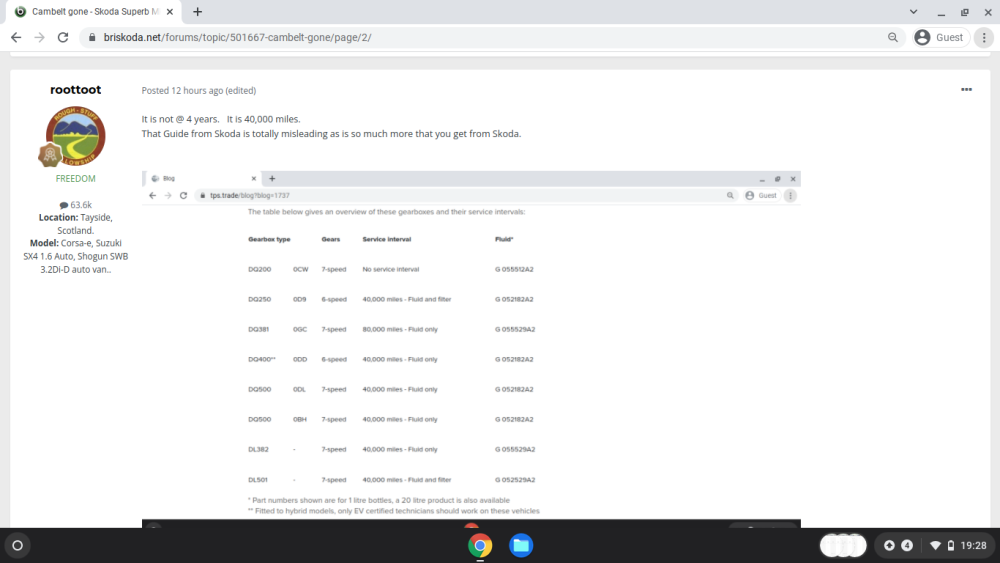Viewport: 1000px width, 563px height.
Task: Click the battery status icon
Action: (951, 545)
